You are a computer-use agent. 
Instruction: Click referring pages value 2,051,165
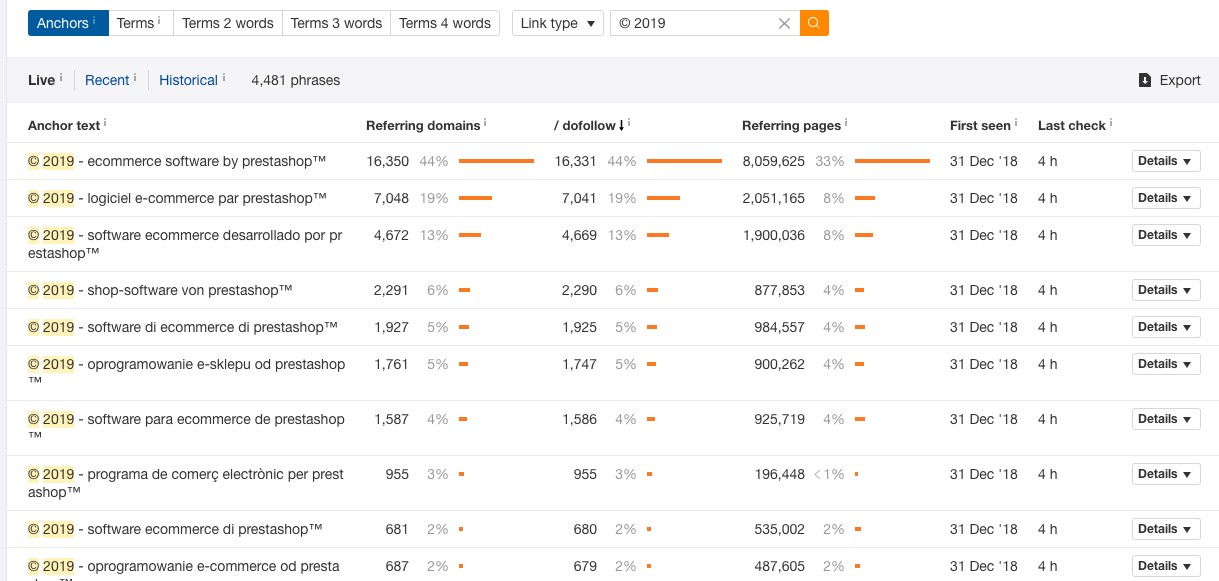[x=774, y=198]
